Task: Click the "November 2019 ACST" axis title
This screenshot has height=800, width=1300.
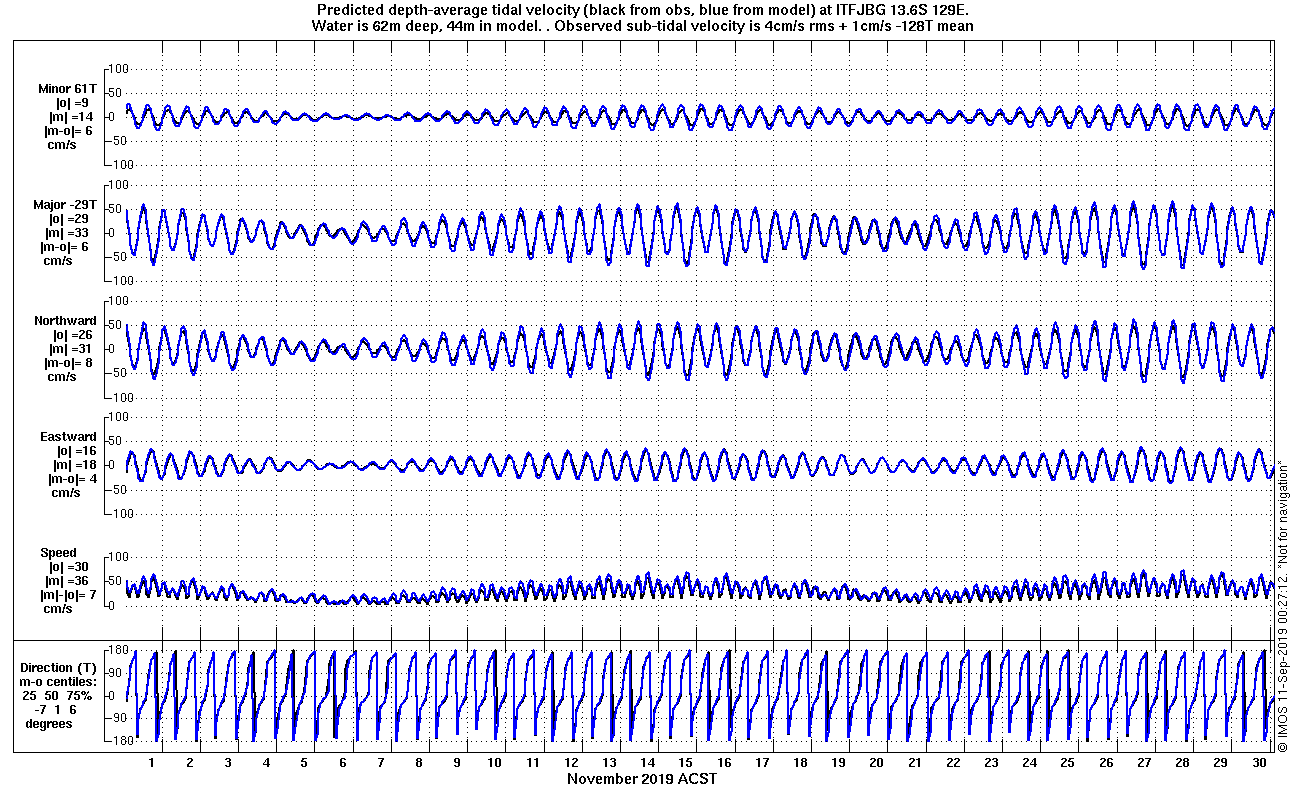Action: 642,778
